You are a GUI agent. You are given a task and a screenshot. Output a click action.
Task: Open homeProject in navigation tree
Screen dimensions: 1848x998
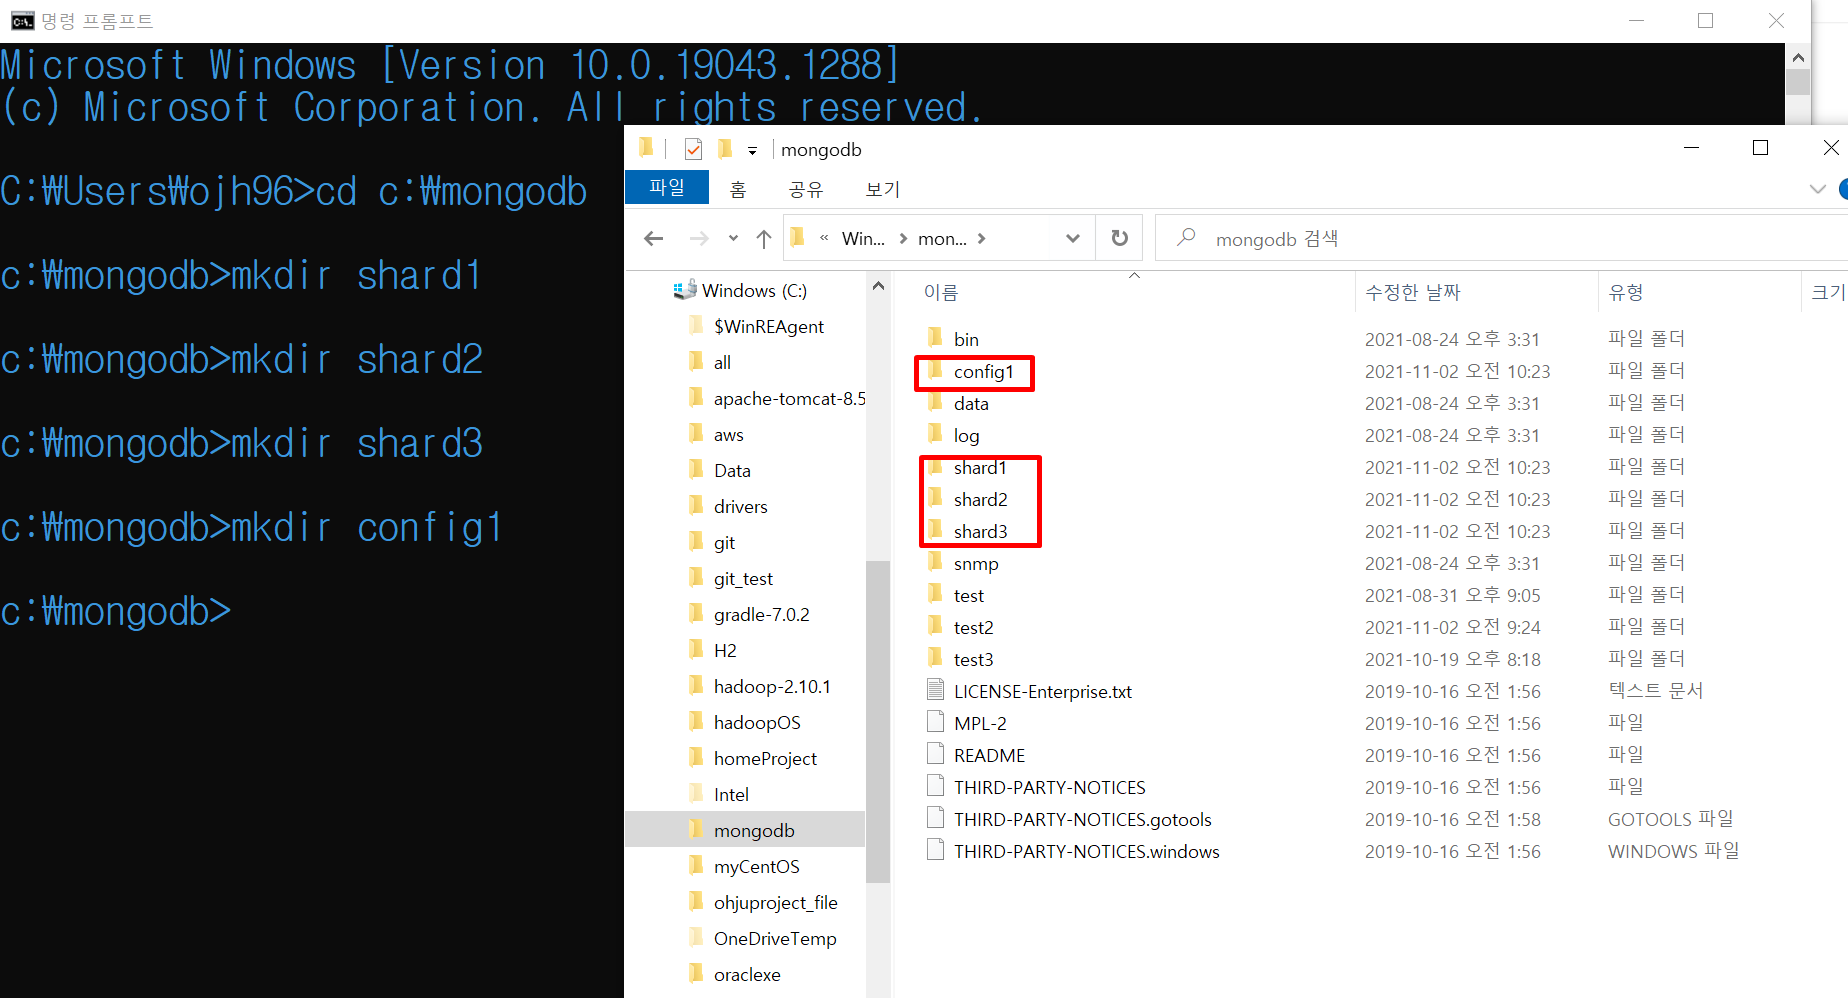[x=765, y=759]
